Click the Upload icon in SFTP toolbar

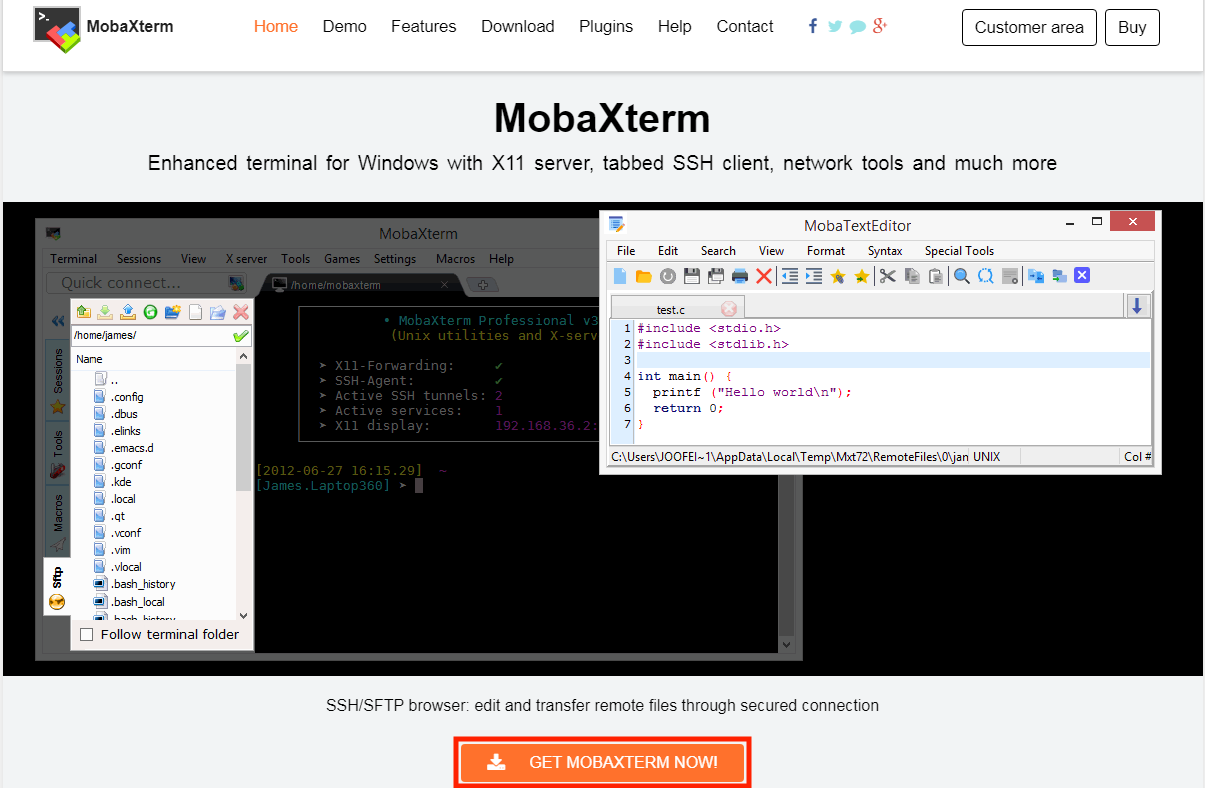coord(128,312)
